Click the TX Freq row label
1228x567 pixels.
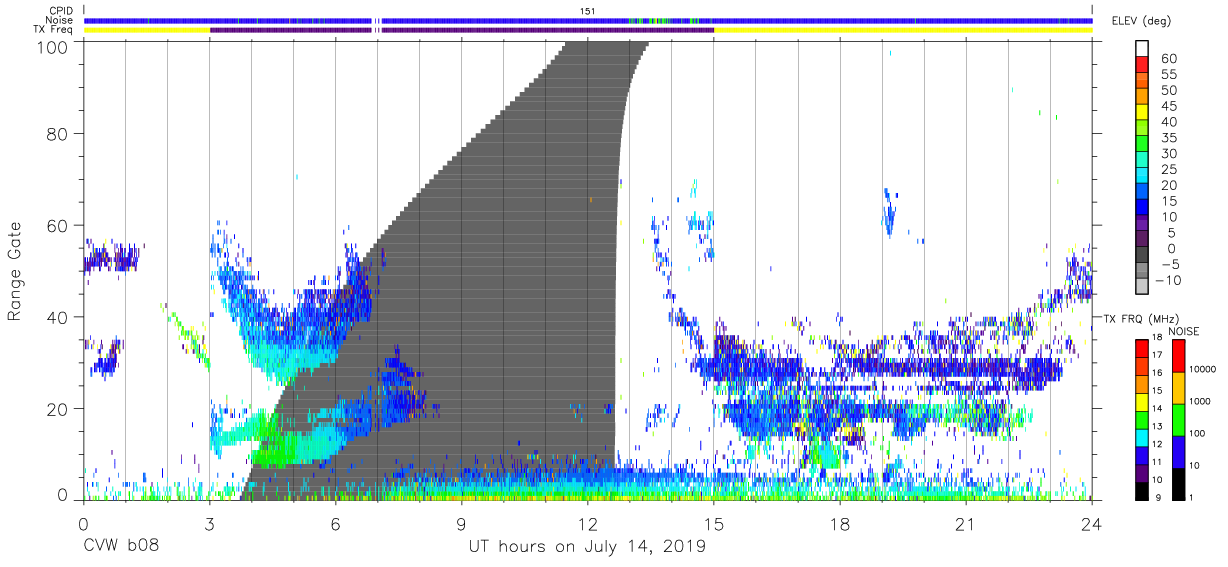[55, 29]
